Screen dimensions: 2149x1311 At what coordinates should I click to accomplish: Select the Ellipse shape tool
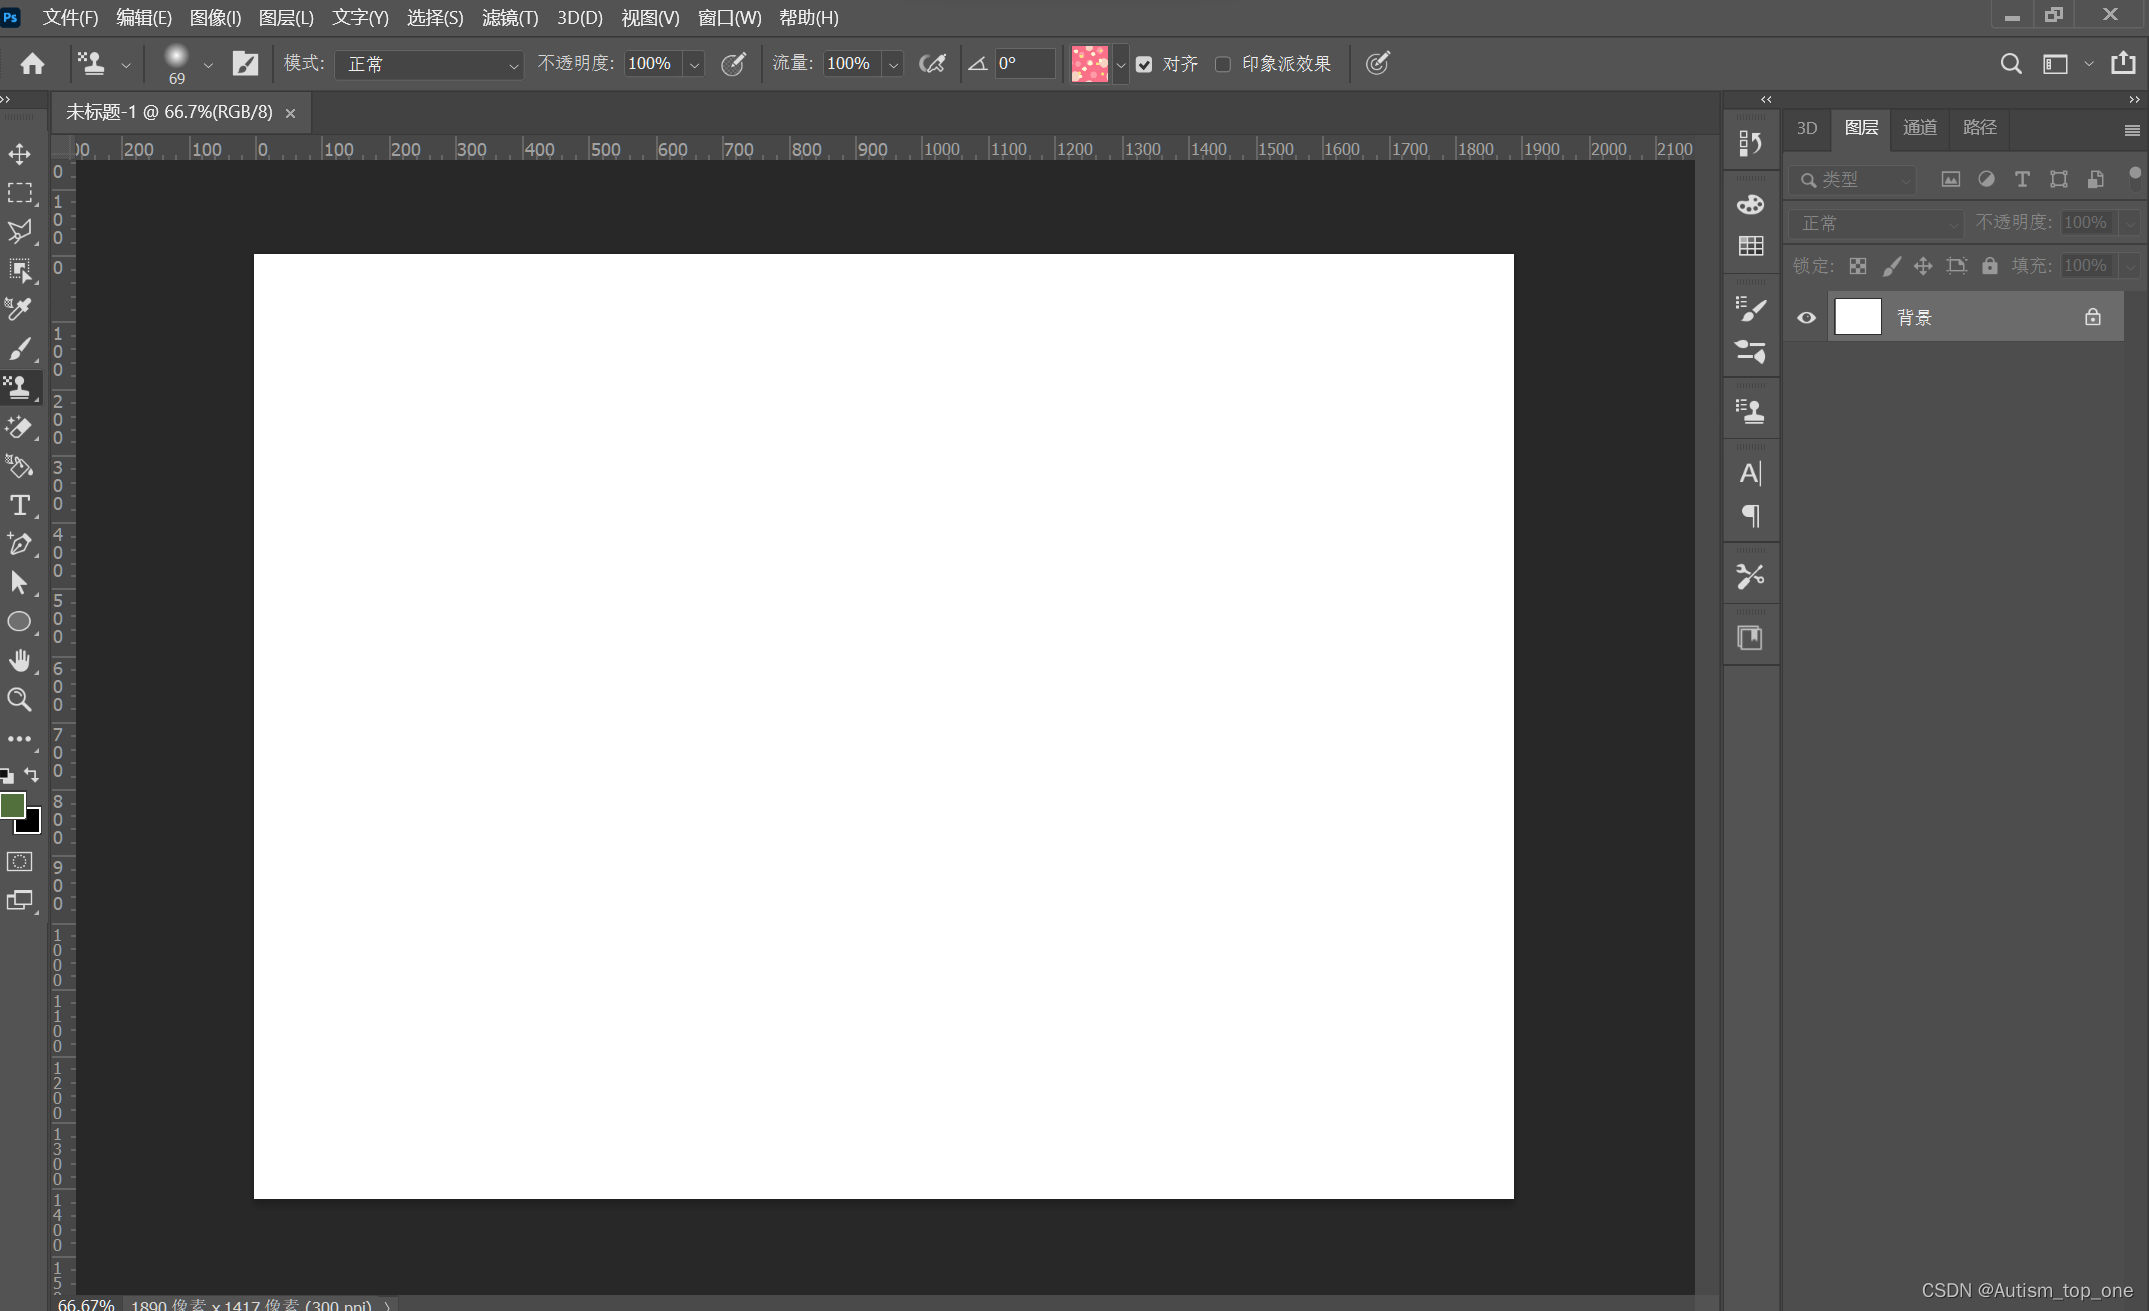19,622
